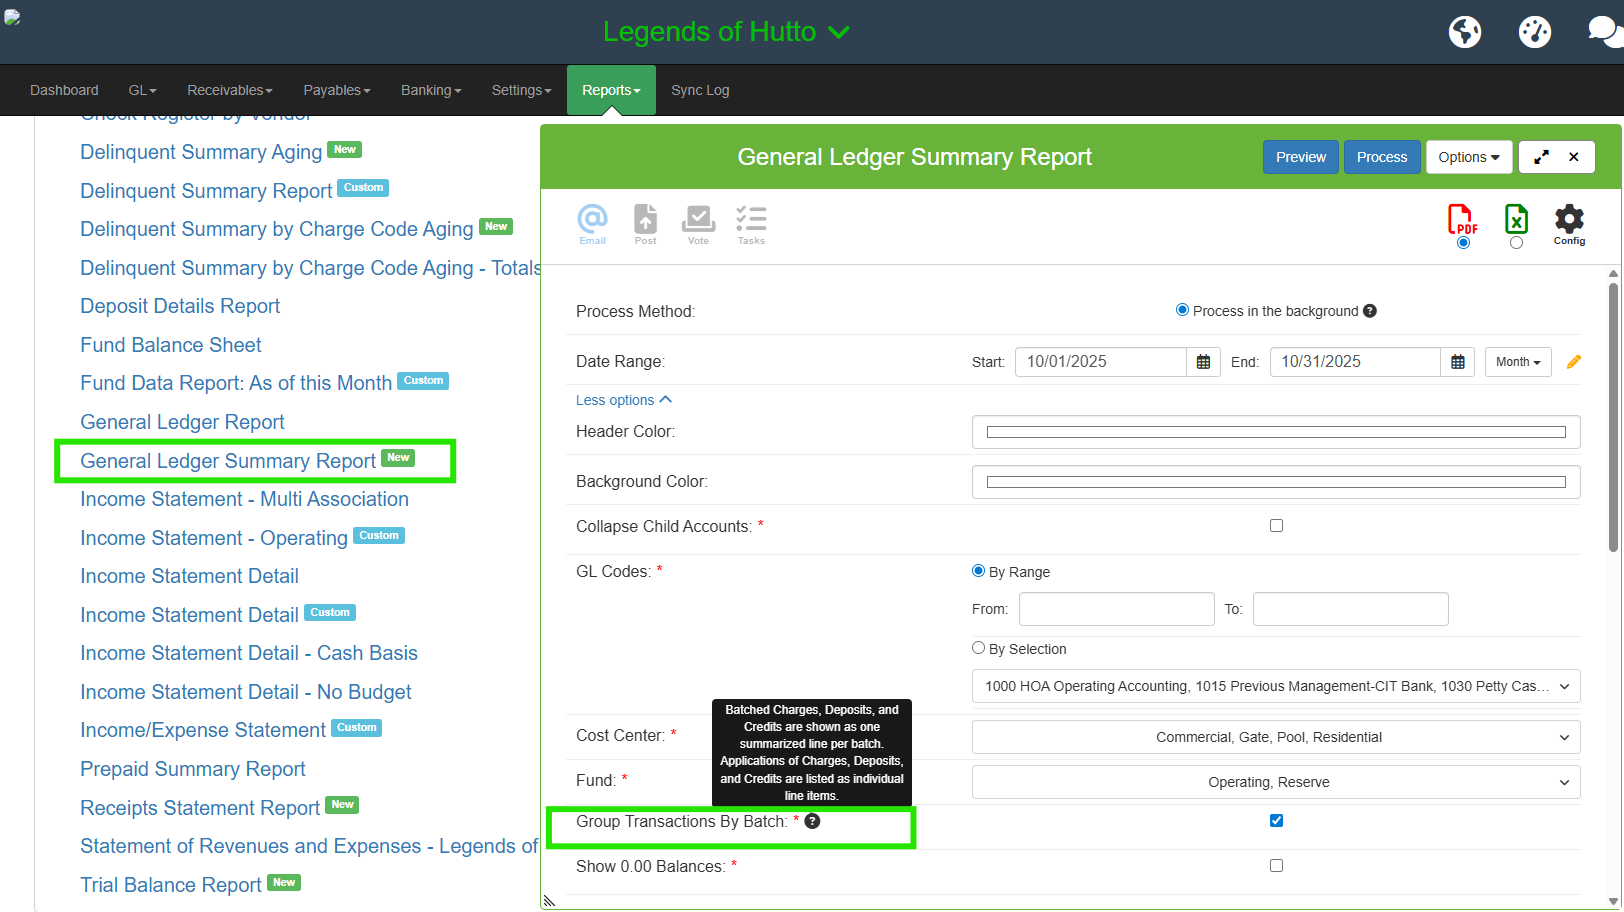Uncheck Group Transactions By Batch
The image size is (1624, 912).
1276,821
